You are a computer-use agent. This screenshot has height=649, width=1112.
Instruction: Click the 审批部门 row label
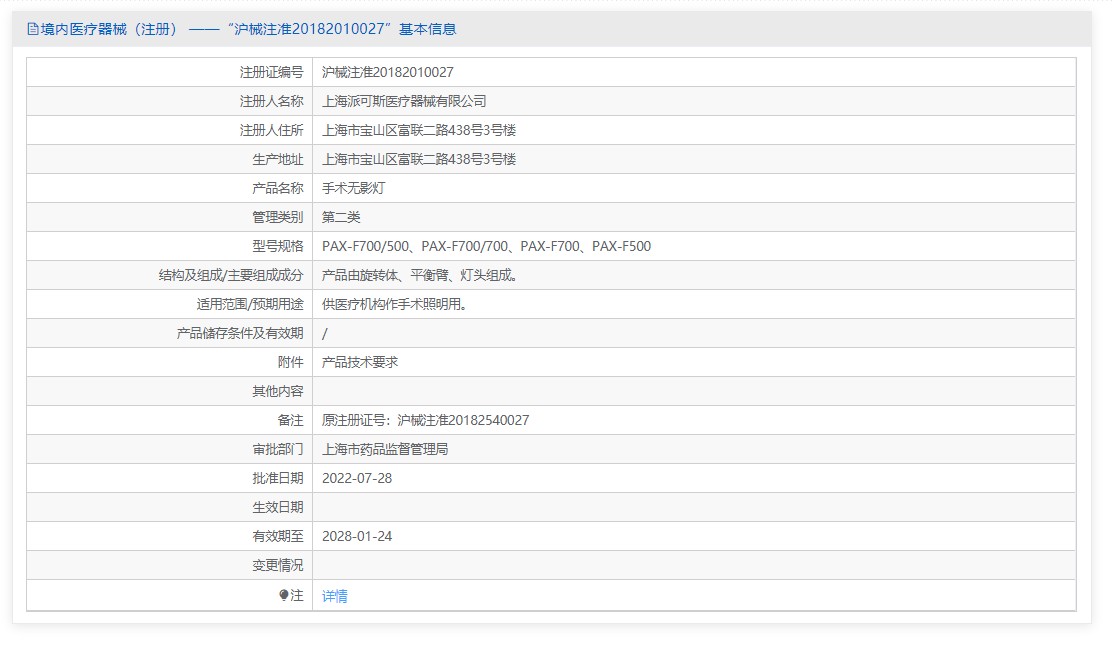click(278, 450)
